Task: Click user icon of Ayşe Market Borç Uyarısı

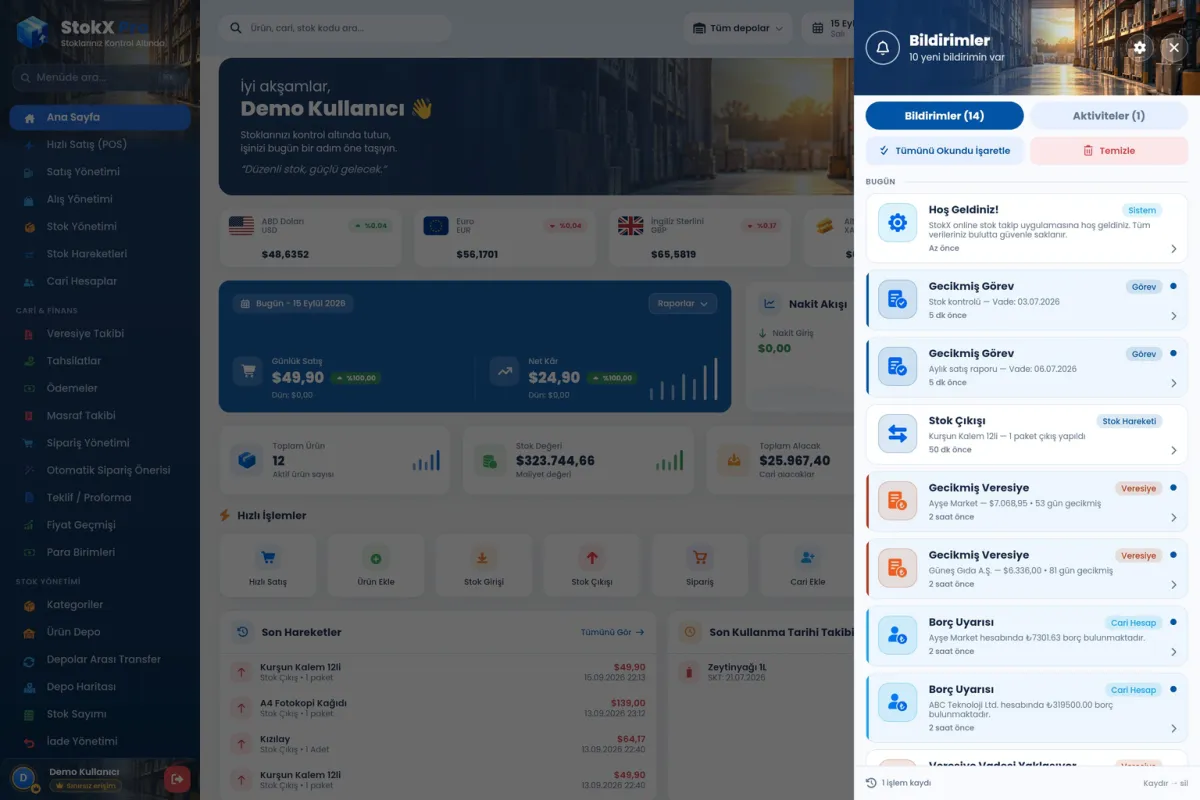Action: coord(897,634)
